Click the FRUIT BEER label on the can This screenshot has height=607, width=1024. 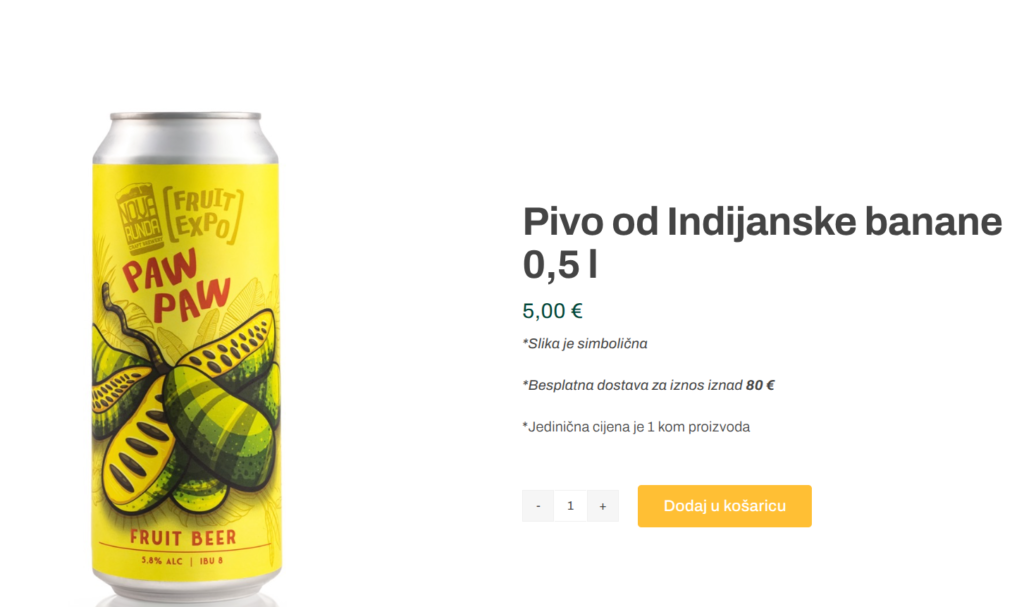click(183, 538)
